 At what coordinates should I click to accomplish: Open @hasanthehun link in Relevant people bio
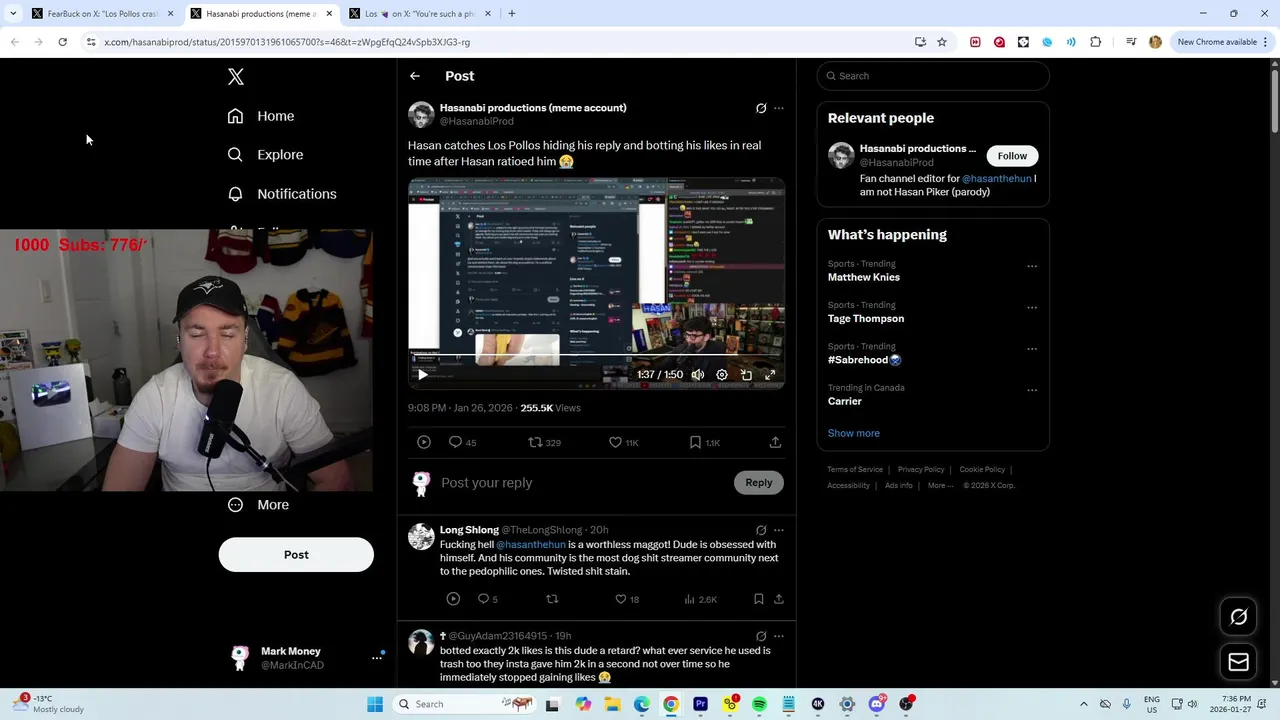tap(996, 179)
